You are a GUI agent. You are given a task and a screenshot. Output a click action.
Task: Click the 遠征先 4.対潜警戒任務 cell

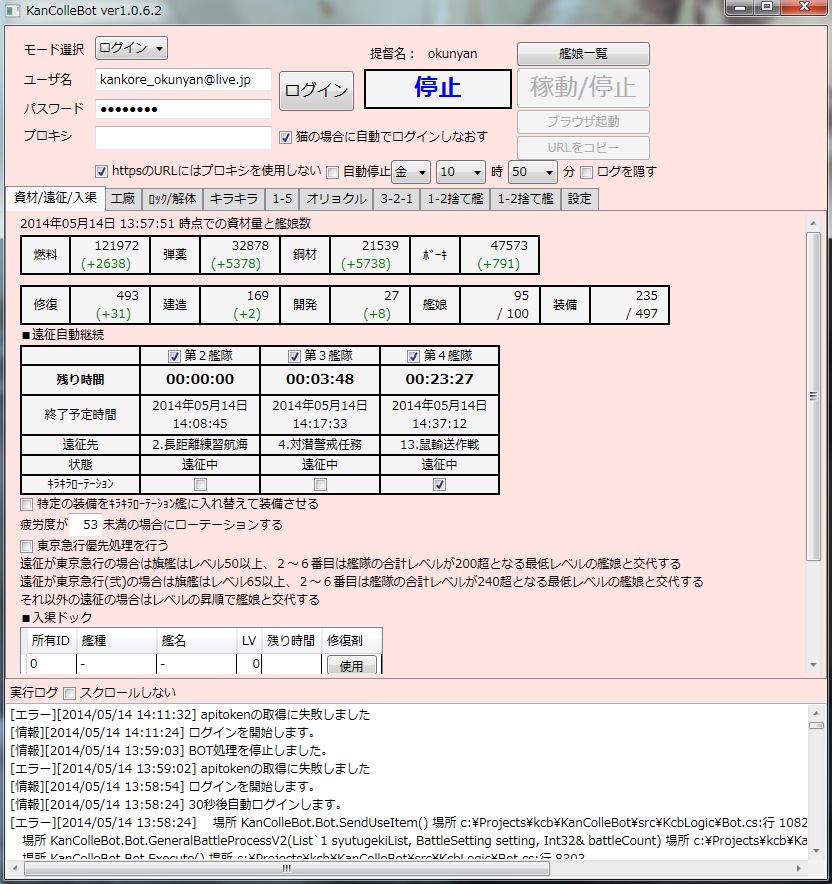tap(320, 445)
